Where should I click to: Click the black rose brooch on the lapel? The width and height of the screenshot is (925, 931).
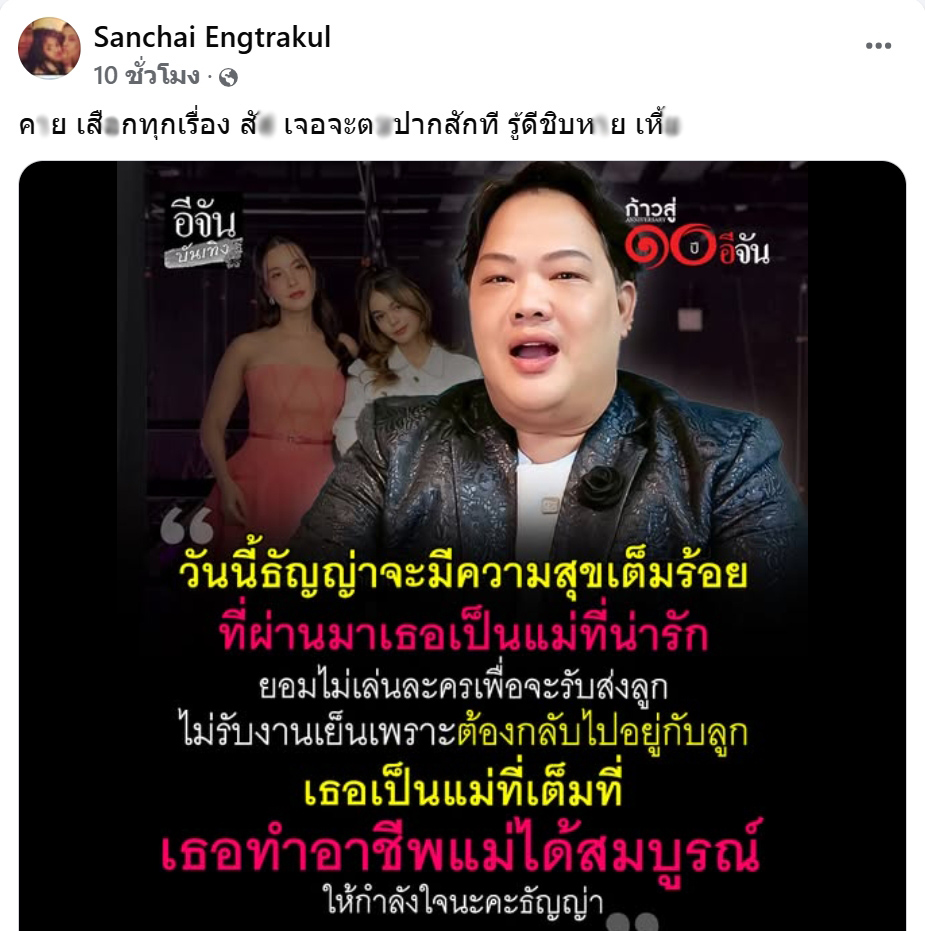click(601, 488)
